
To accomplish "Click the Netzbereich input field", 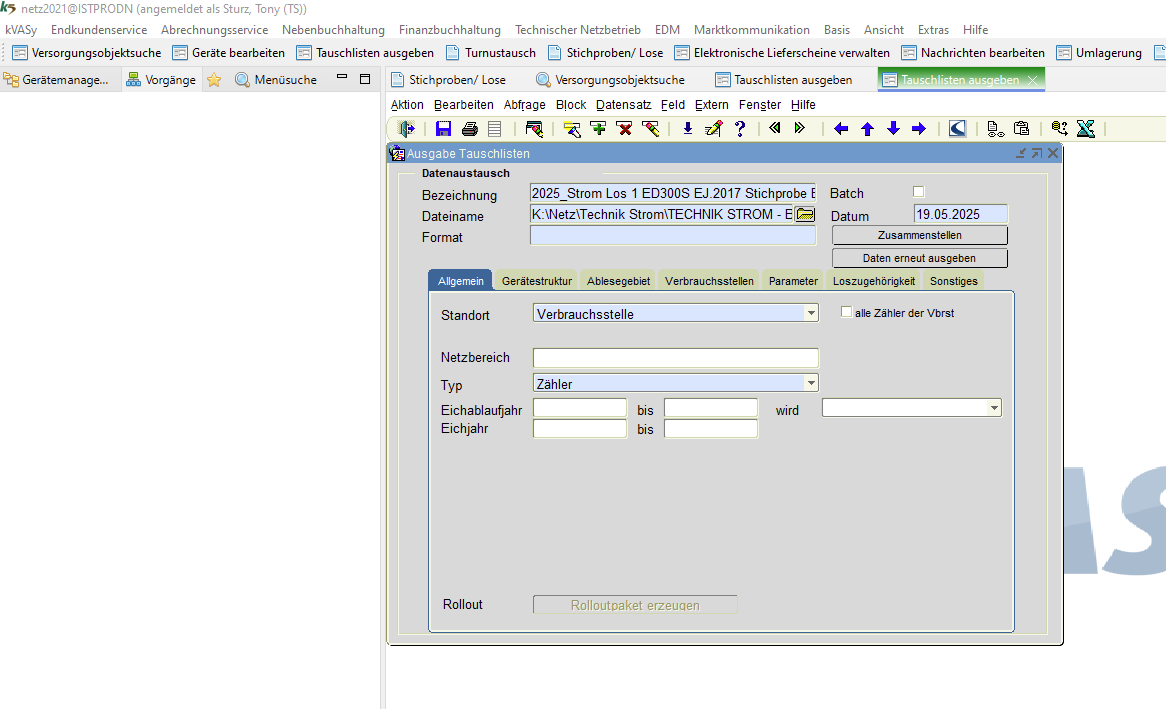I will tap(675, 358).
